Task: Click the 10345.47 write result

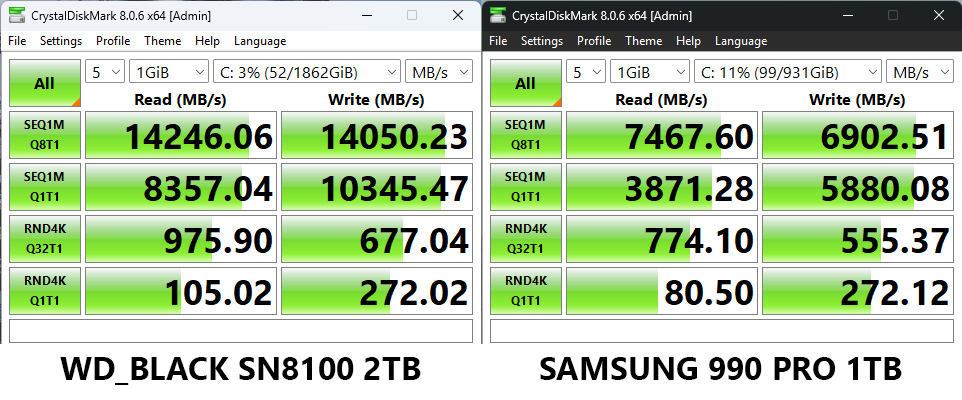Action: coord(377,188)
